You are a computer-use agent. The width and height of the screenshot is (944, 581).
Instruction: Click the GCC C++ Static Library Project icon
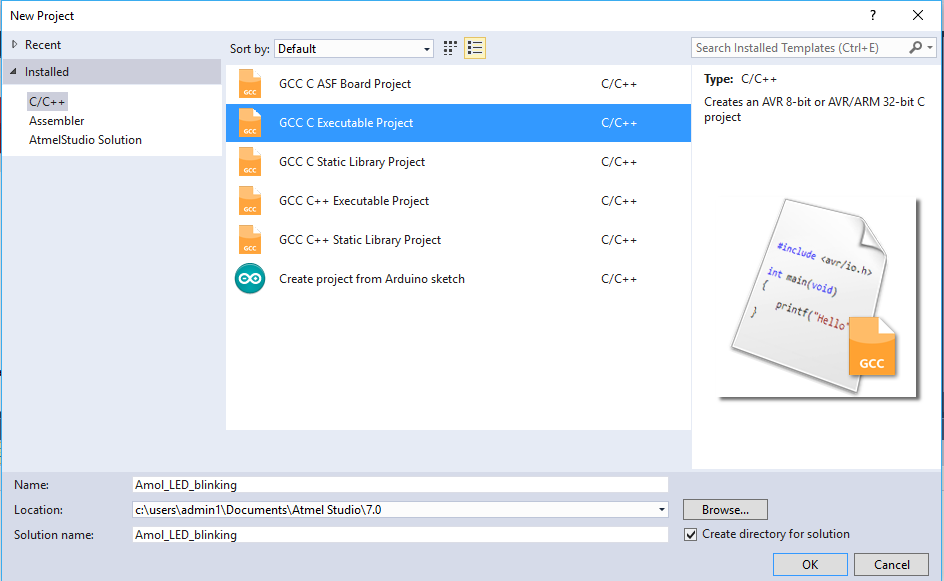(250, 240)
